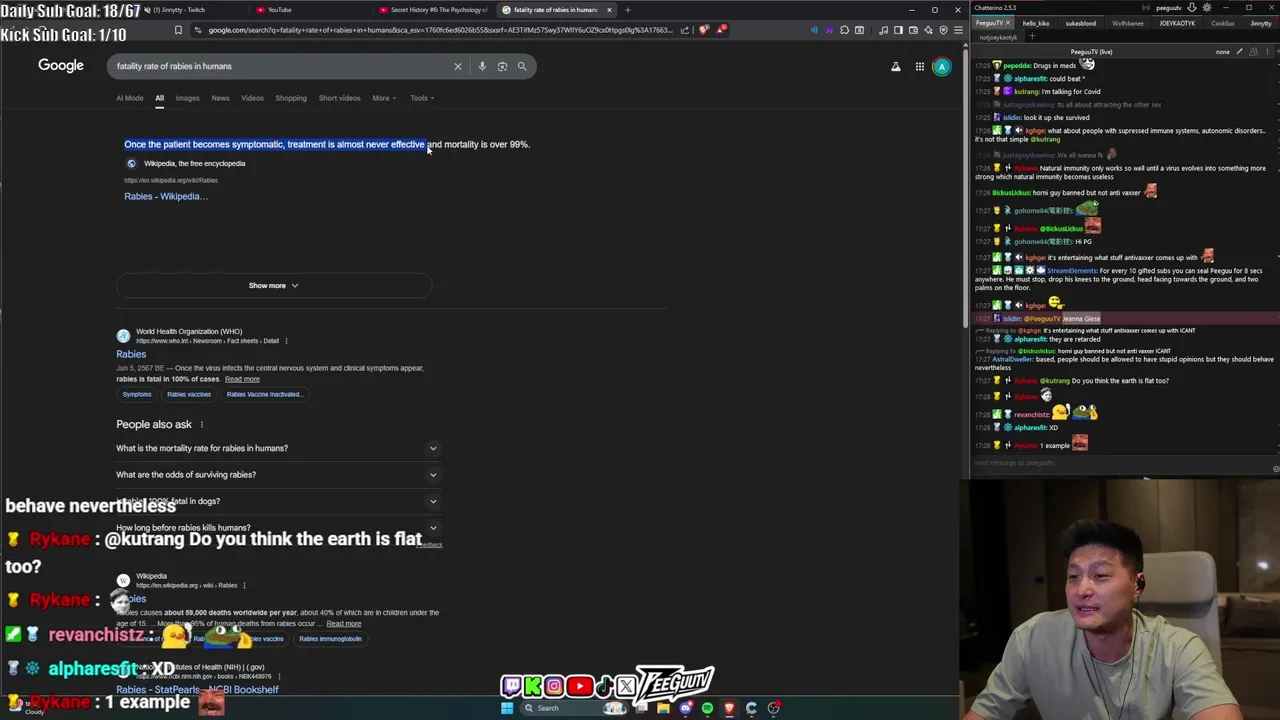Expand the Show more results button
This screenshot has height=720, width=1280.
[x=274, y=286]
